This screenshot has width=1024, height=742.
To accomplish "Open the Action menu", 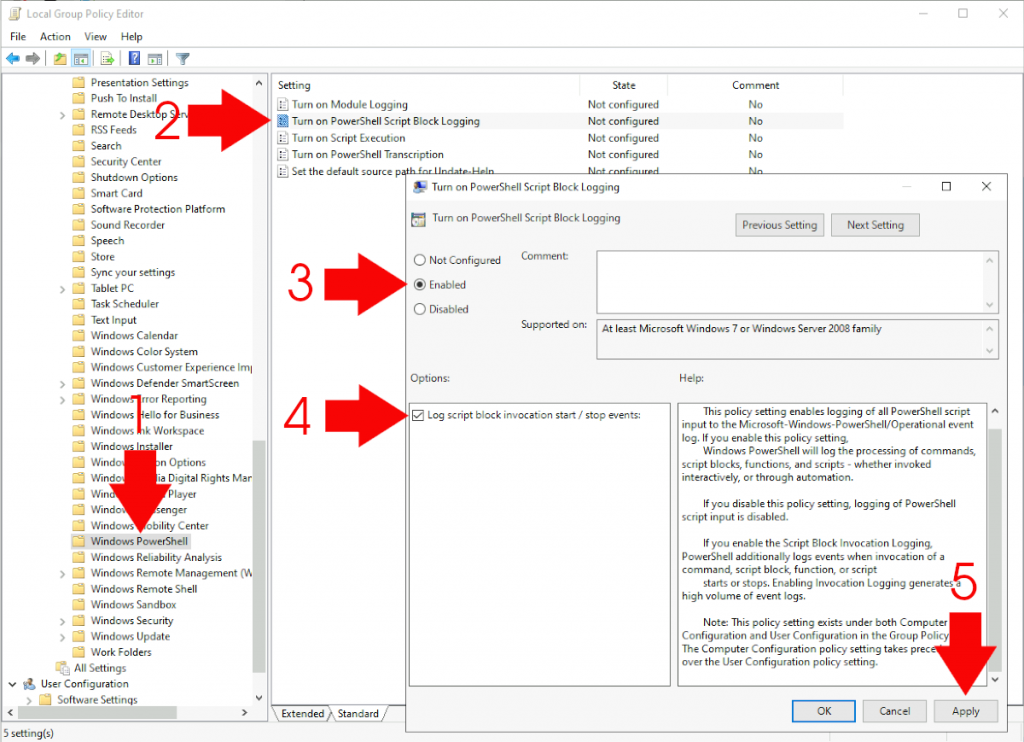I will coord(55,36).
